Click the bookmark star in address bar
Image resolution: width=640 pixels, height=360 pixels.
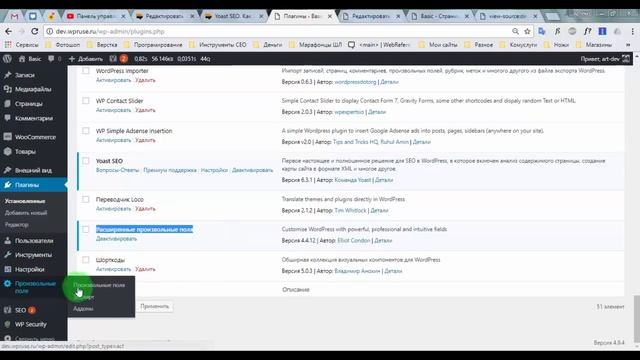[527, 31]
